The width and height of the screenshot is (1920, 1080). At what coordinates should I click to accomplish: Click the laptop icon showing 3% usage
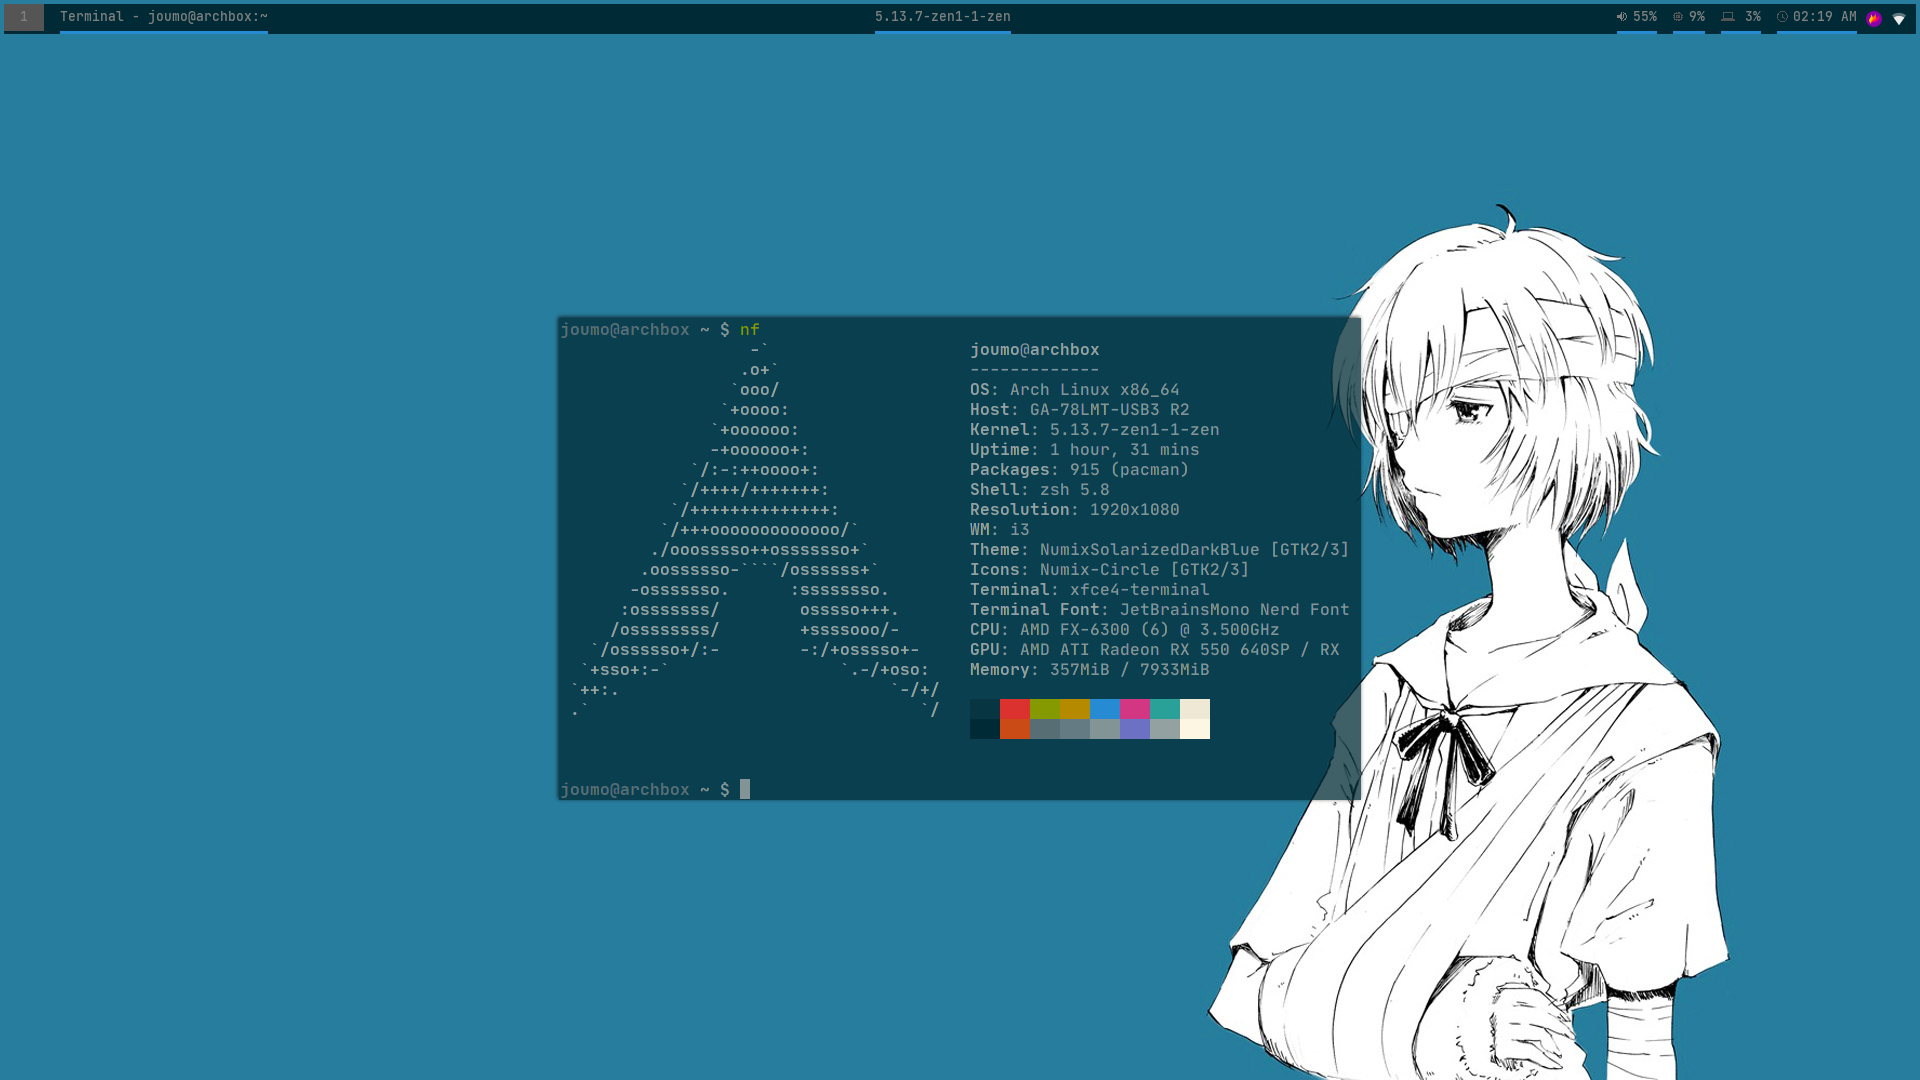(x=1728, y=17)
